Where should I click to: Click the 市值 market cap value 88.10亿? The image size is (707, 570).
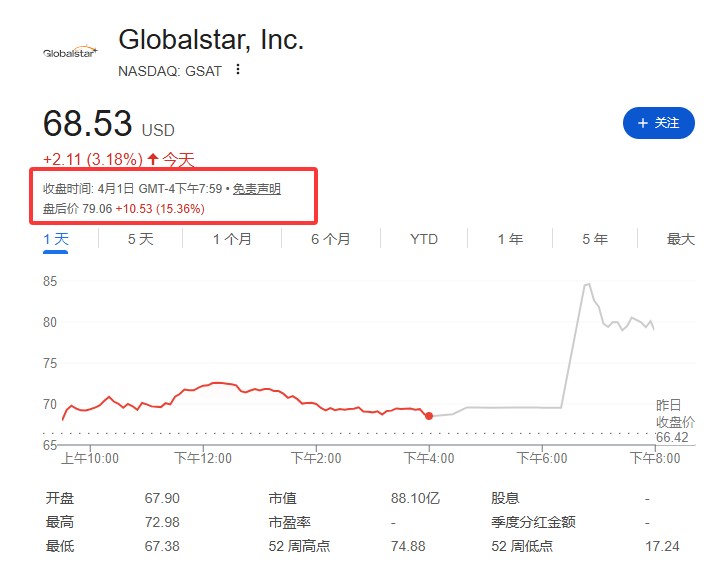click(415, 497)
